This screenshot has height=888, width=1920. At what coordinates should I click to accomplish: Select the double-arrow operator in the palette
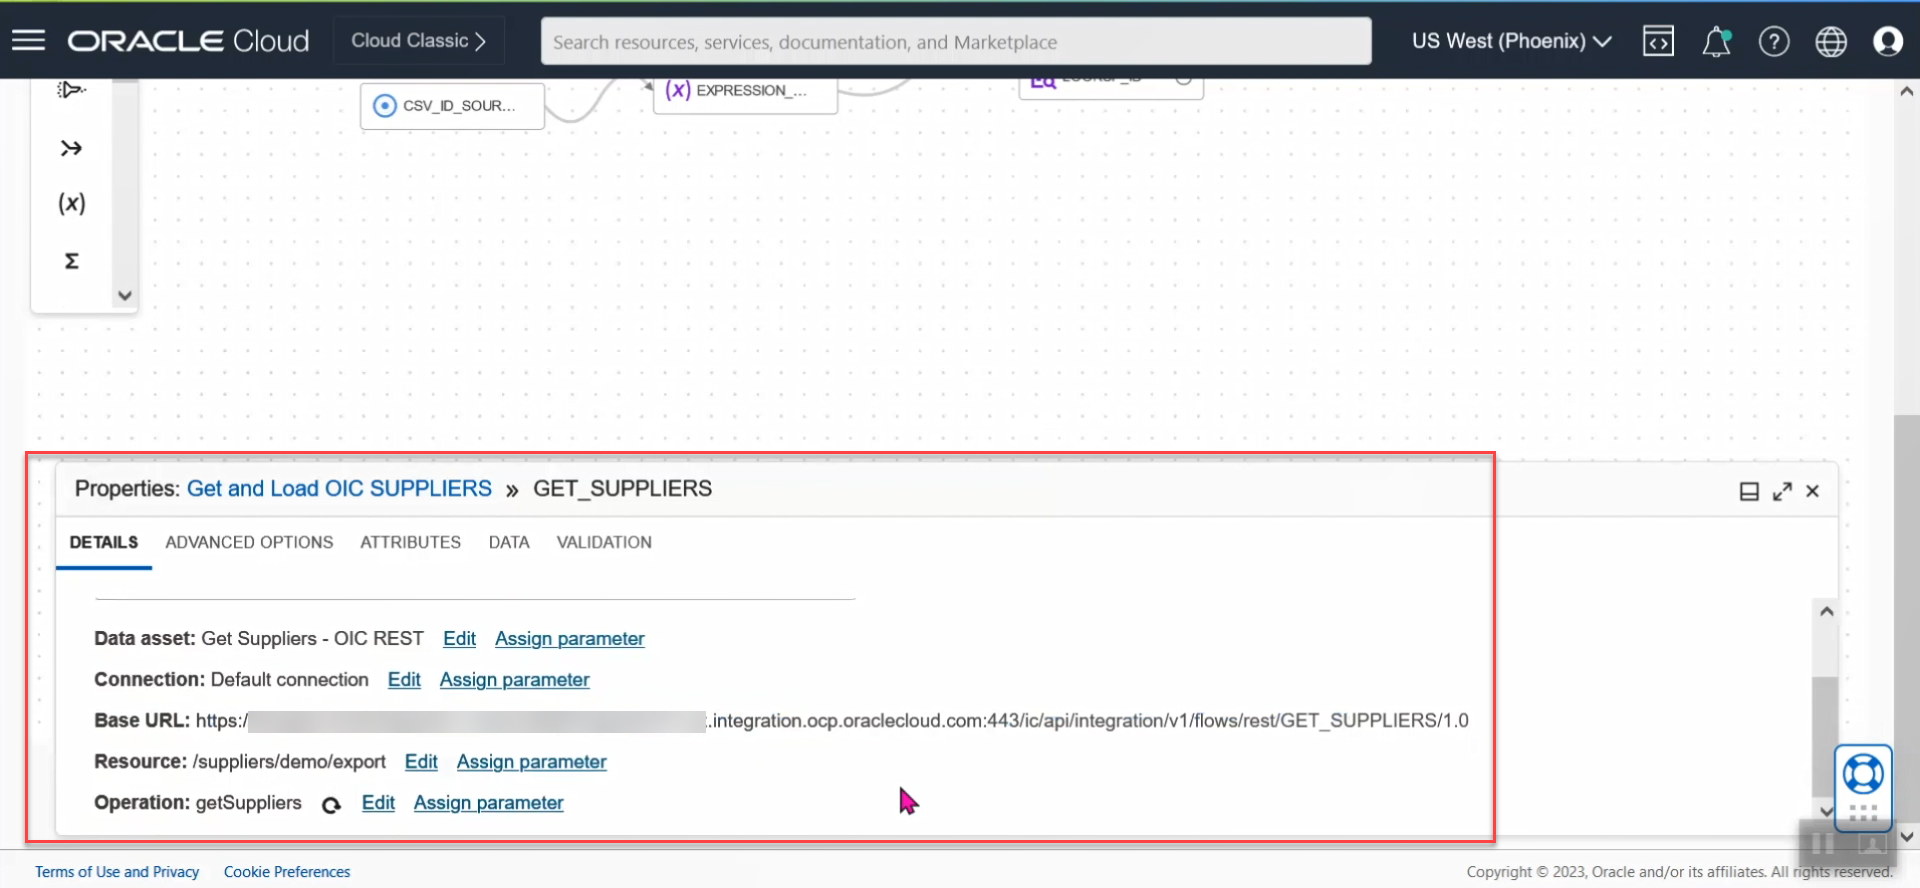71,148
